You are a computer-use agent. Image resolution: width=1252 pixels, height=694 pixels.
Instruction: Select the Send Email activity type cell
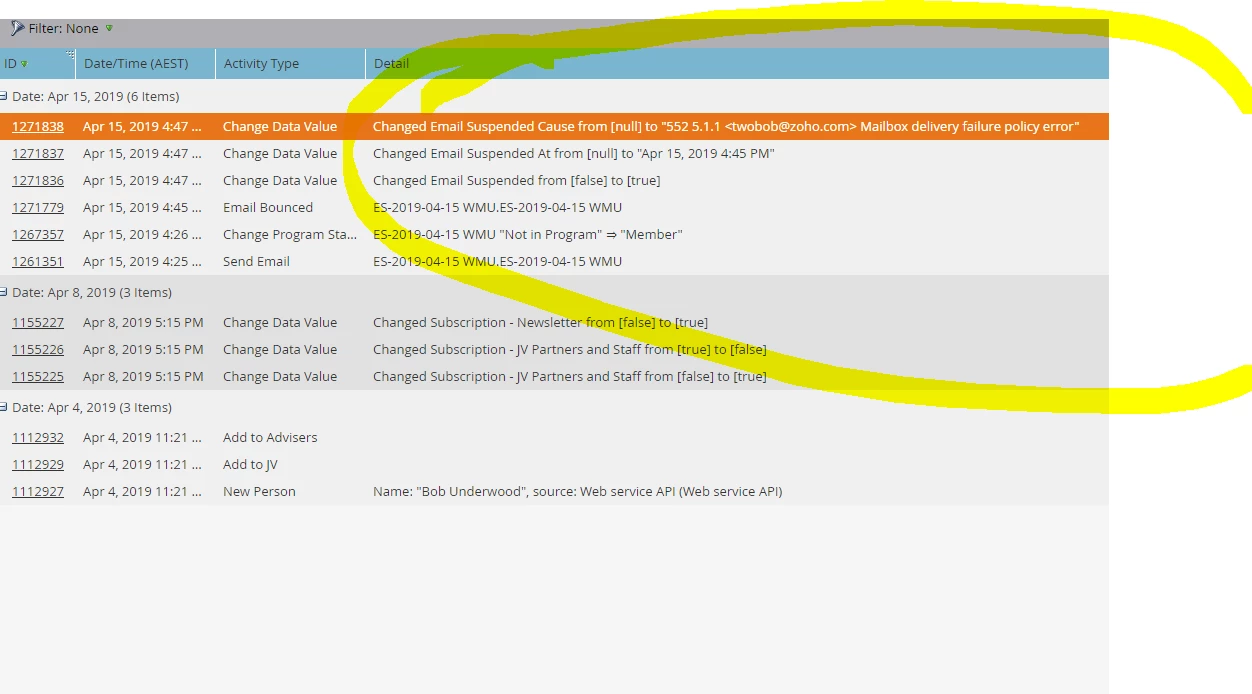[x=256, y=262]
